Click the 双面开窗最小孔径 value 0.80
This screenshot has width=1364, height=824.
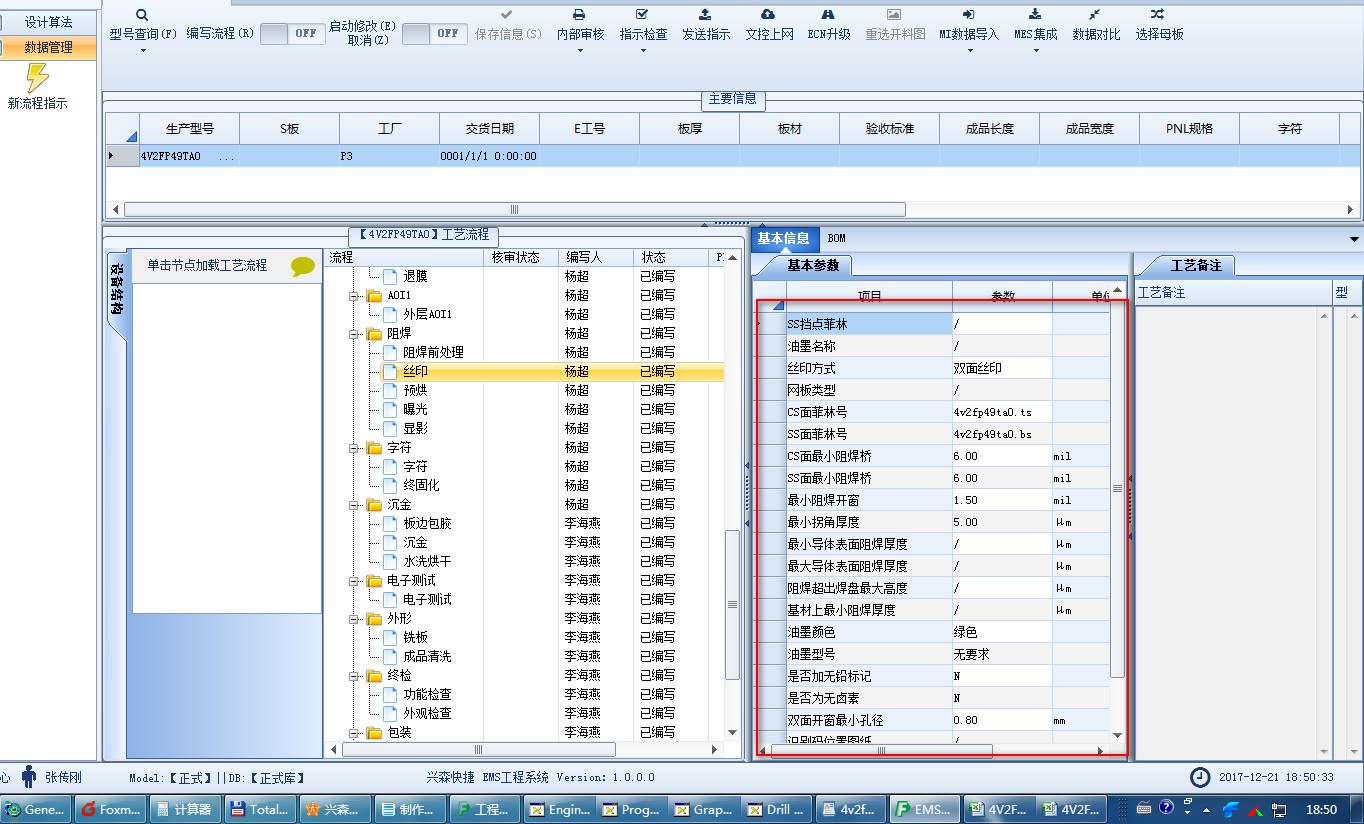(1001, 720)
